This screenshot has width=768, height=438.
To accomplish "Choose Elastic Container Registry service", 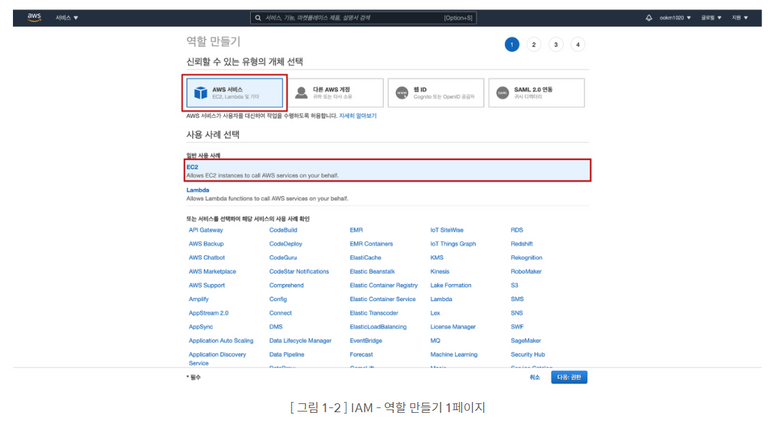I will [384, 285].
